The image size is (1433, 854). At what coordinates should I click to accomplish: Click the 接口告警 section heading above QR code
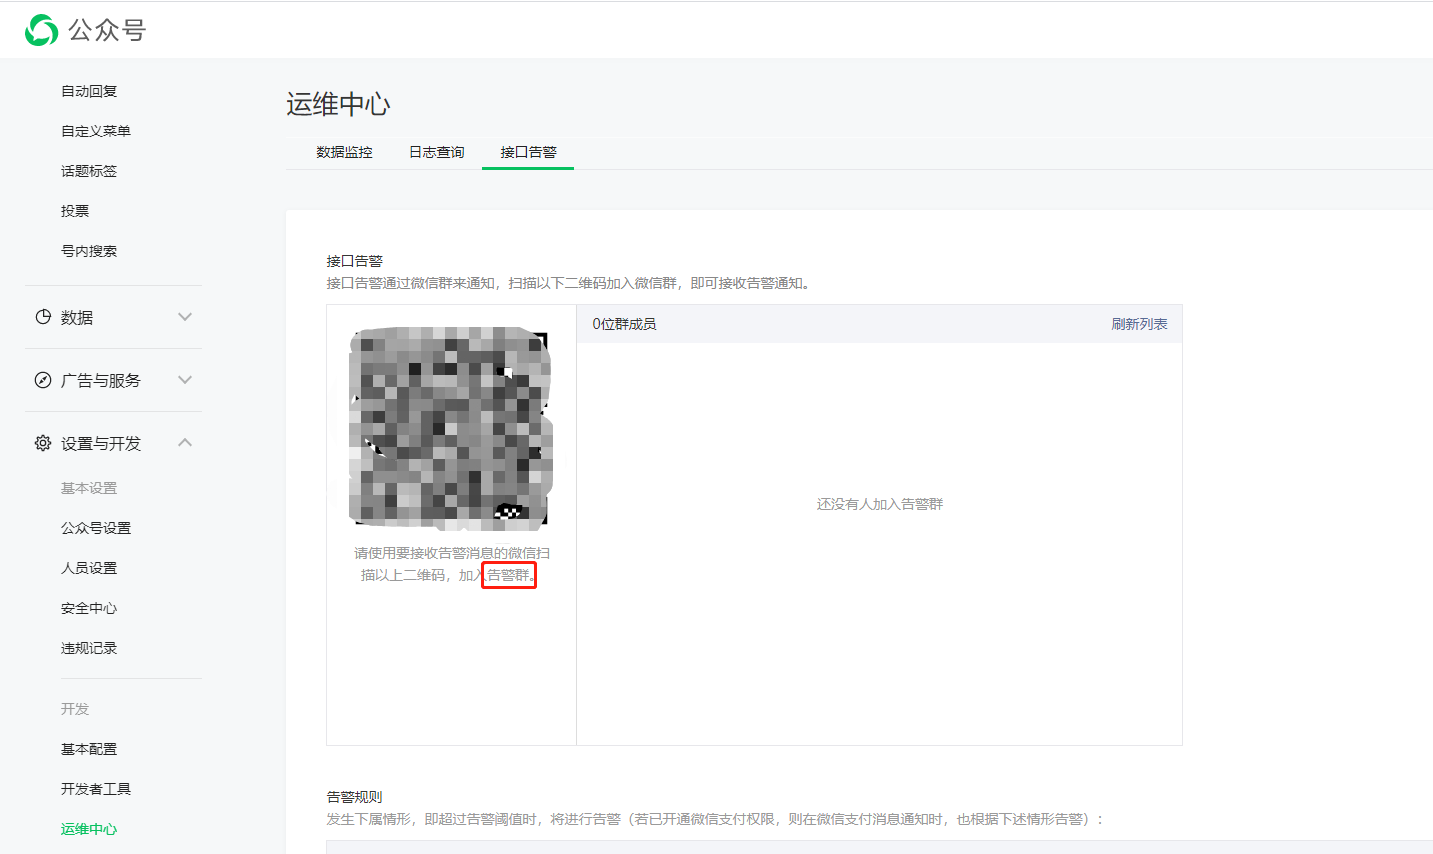click(x=354, y=261)
